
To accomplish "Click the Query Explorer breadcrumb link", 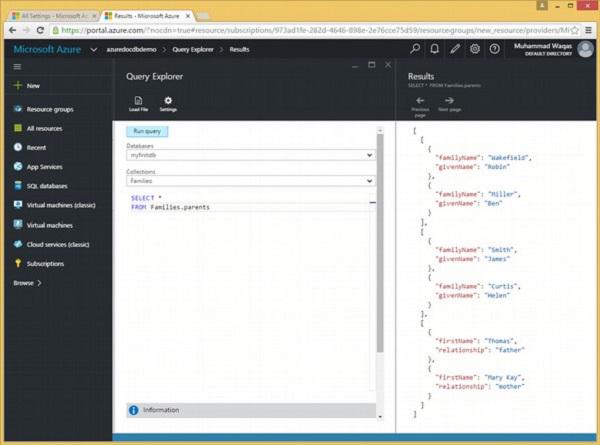I will [x=197, y=48].
